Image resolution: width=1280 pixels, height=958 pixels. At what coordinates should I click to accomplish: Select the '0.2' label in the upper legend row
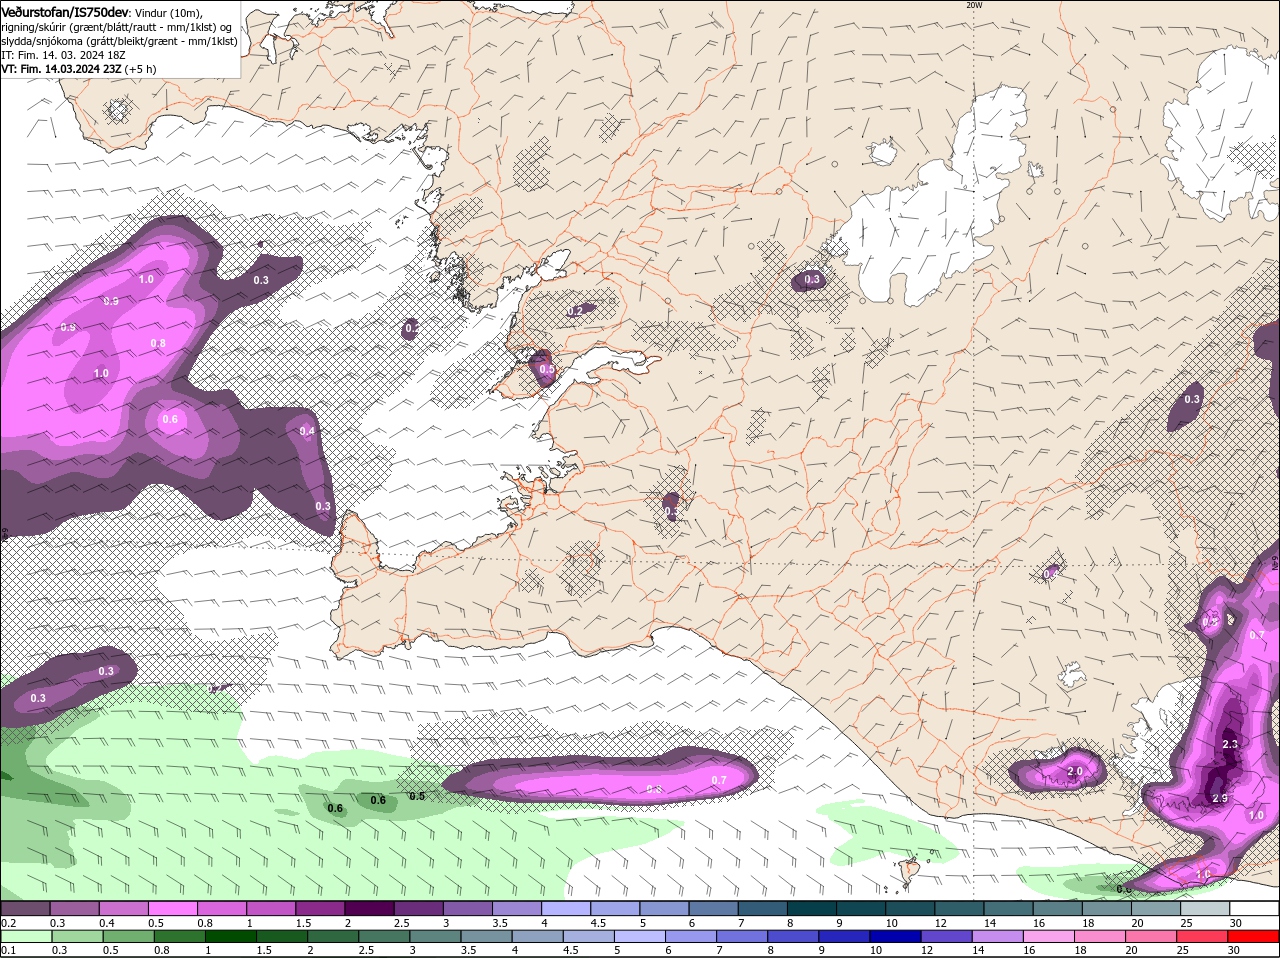pyautogui.click(x=8, y=923)
